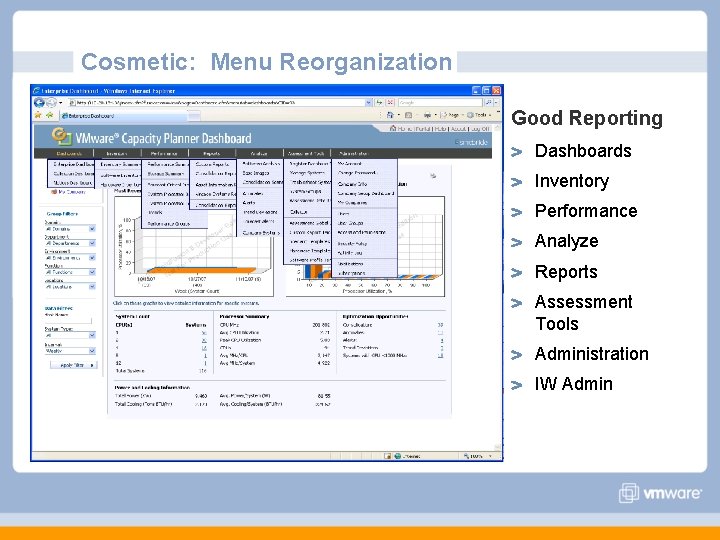This screenshot has width=720, height=540.
Task: Click the zoom level magnifier in status bar
Action: click(467, 456)
